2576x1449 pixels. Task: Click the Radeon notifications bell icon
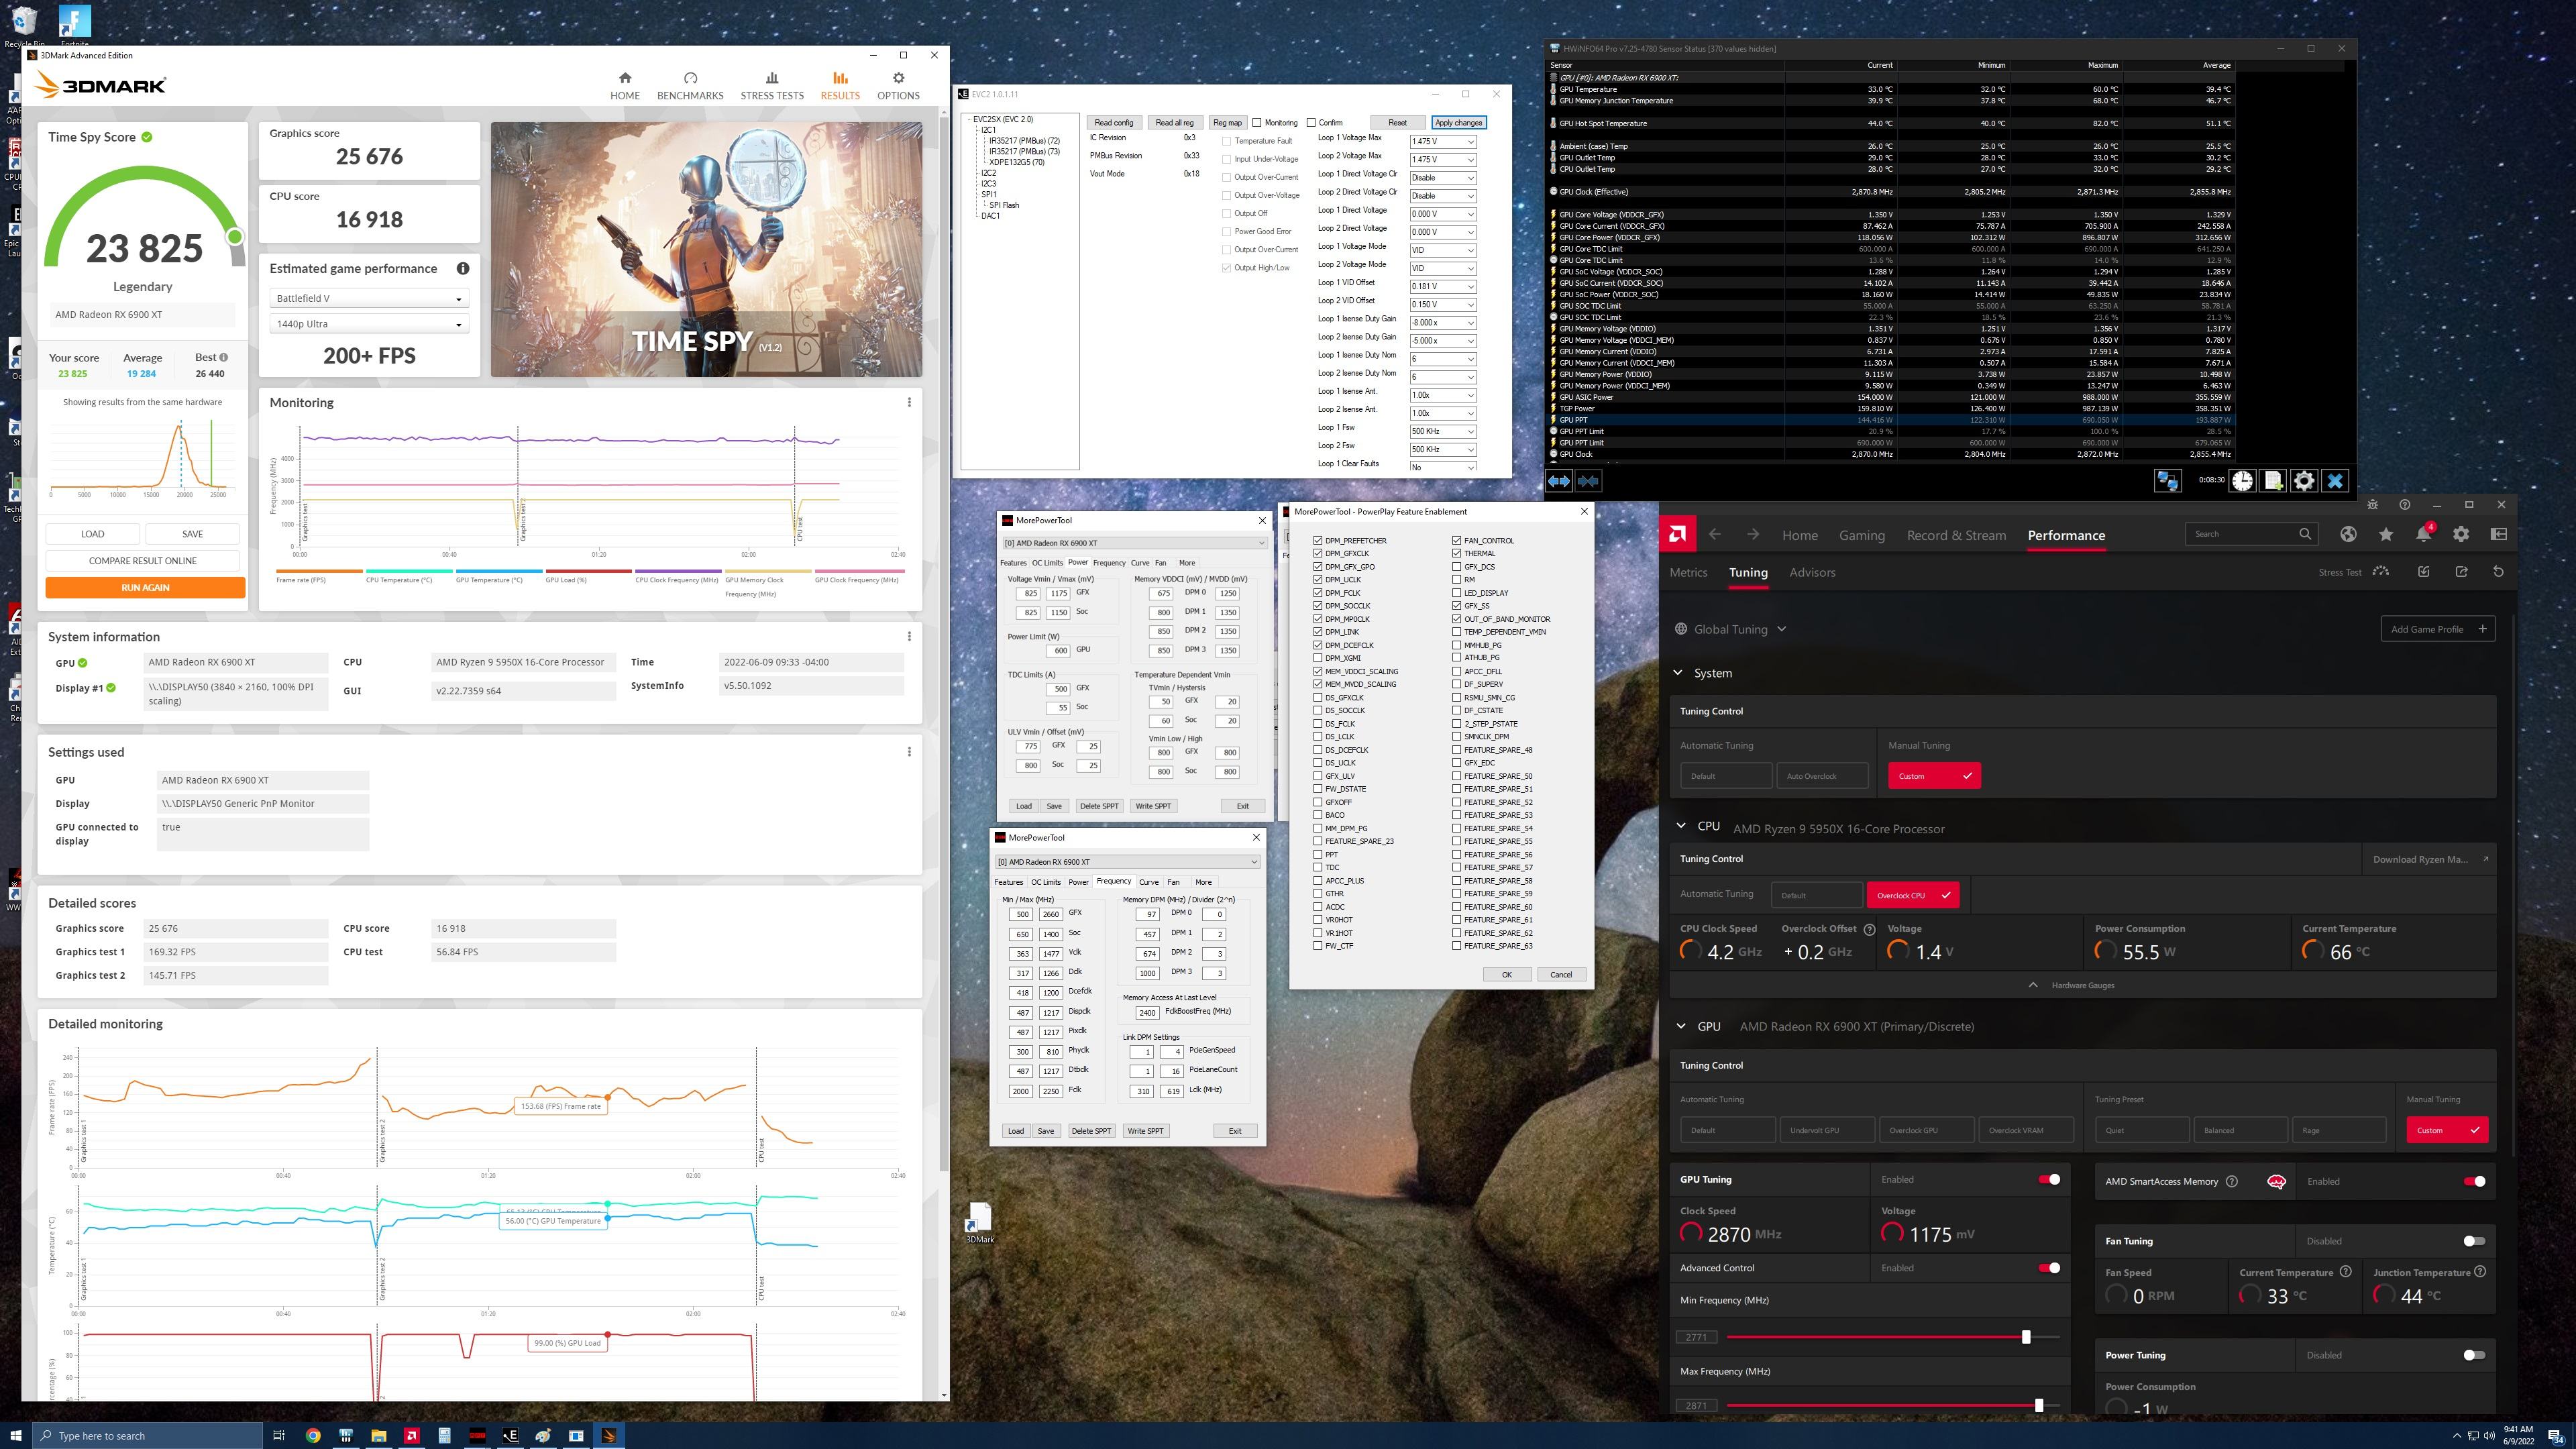(2423, 535)
